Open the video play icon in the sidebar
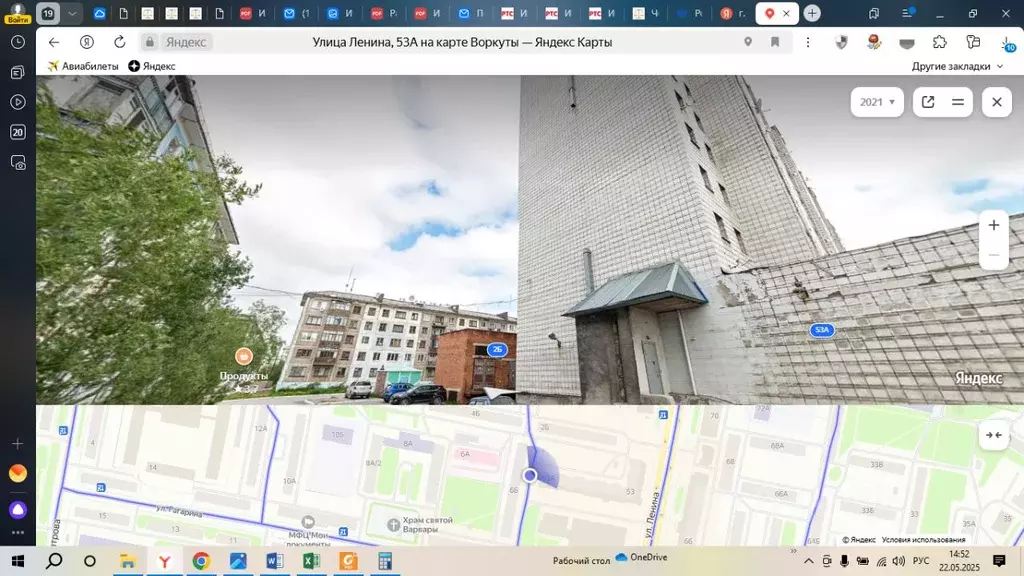The image size is (1024, 576). click(18, 102)
